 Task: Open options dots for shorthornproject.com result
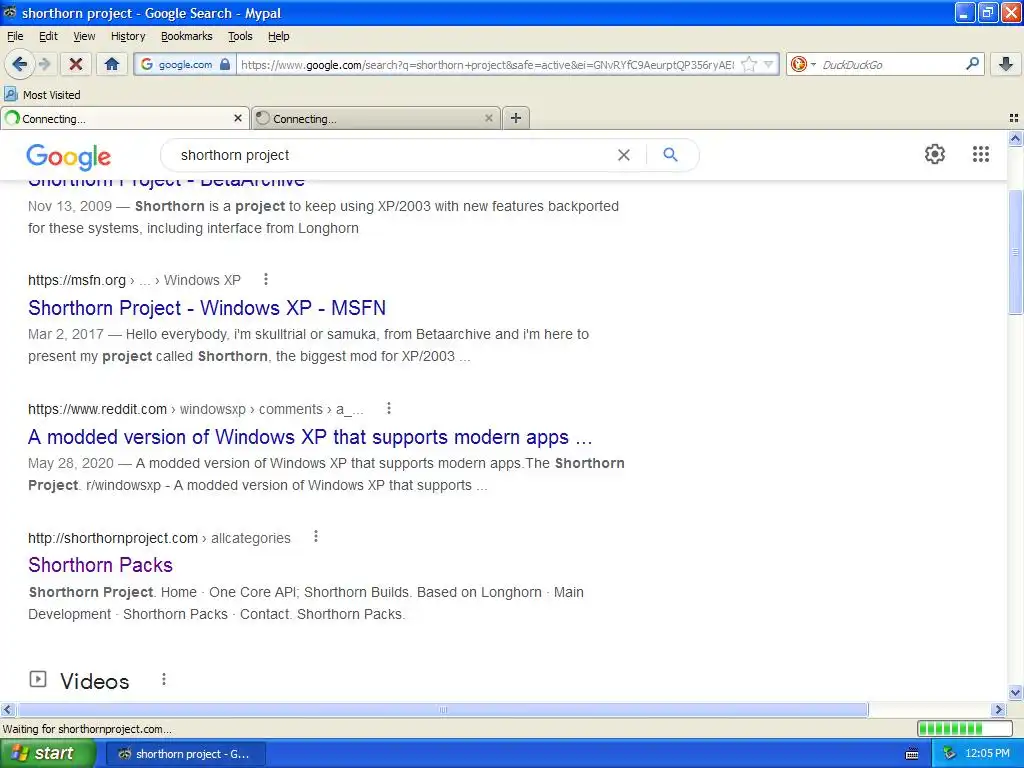(315, 537)
